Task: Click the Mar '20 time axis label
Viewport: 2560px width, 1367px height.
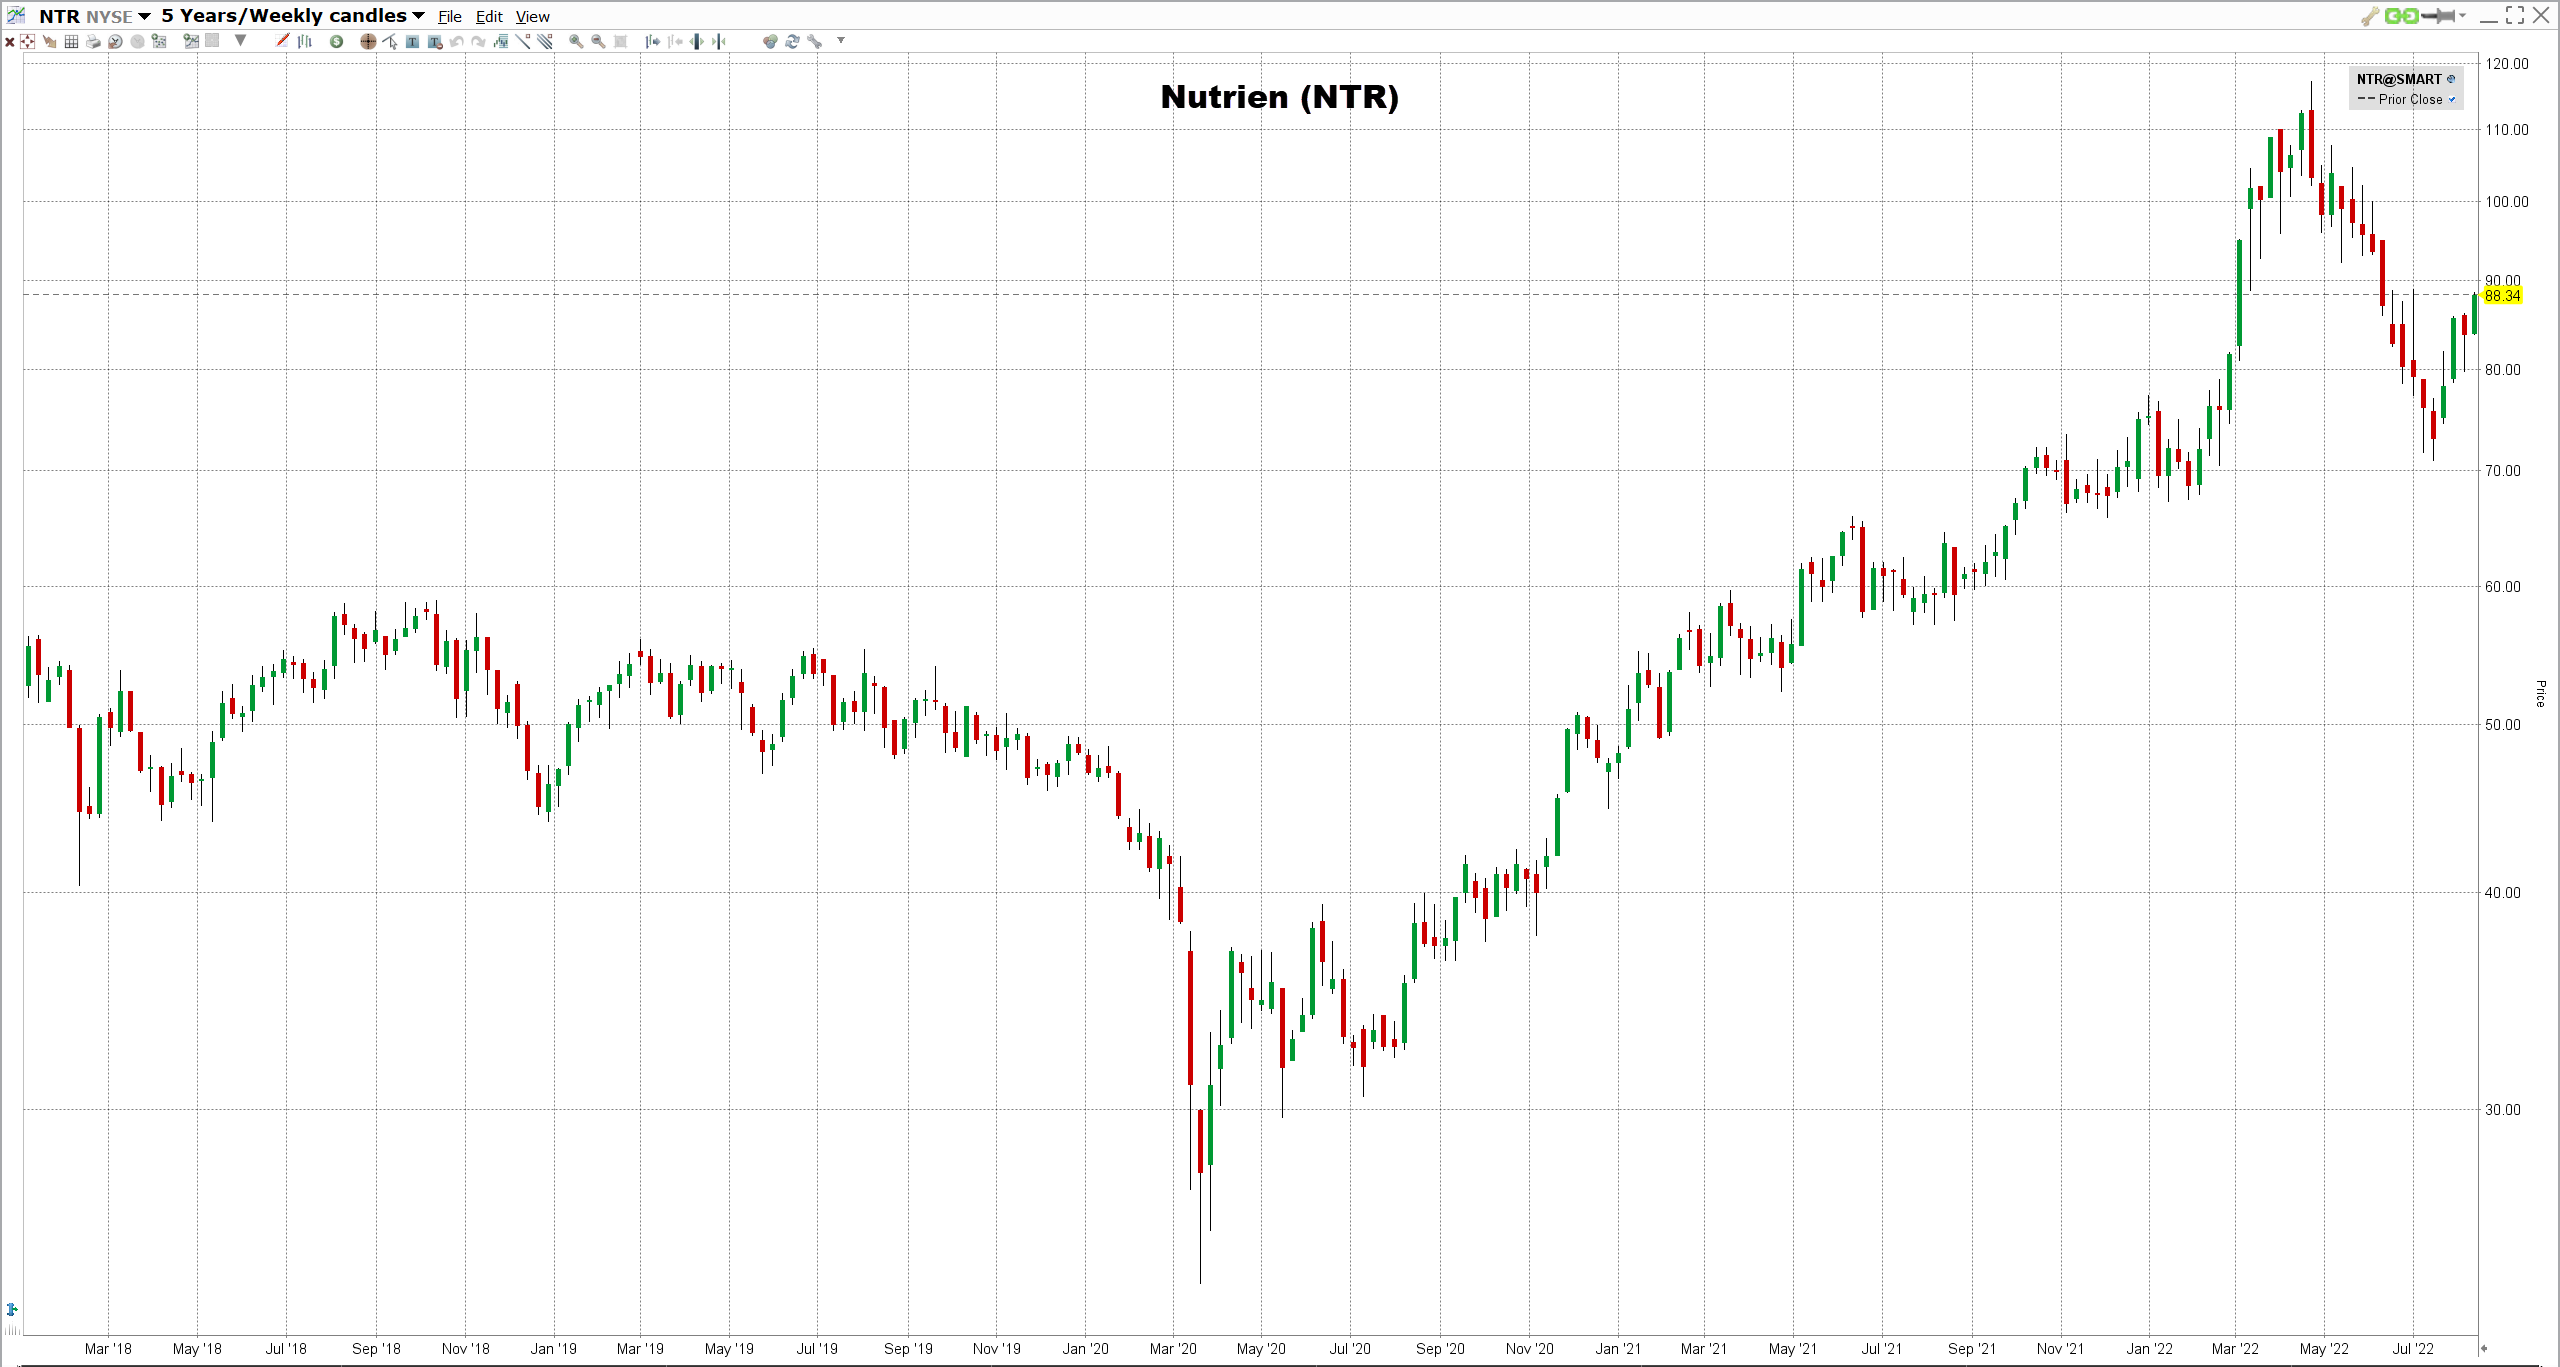Action: 1173,1348
